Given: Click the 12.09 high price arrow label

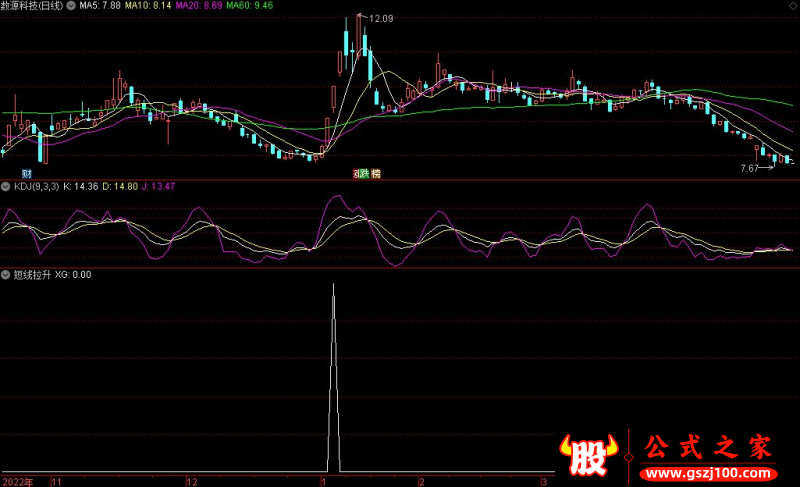Looking at the screenshot, I should (380, 19).
